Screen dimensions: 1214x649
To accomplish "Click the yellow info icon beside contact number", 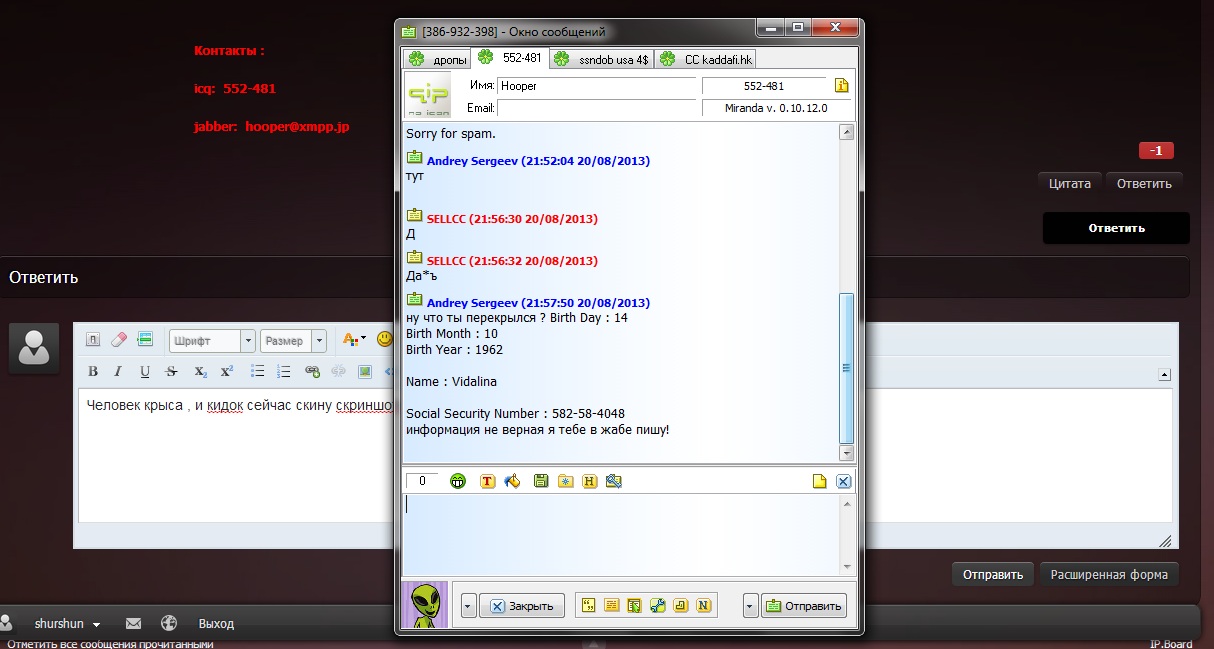I will [x=842, y=86].
